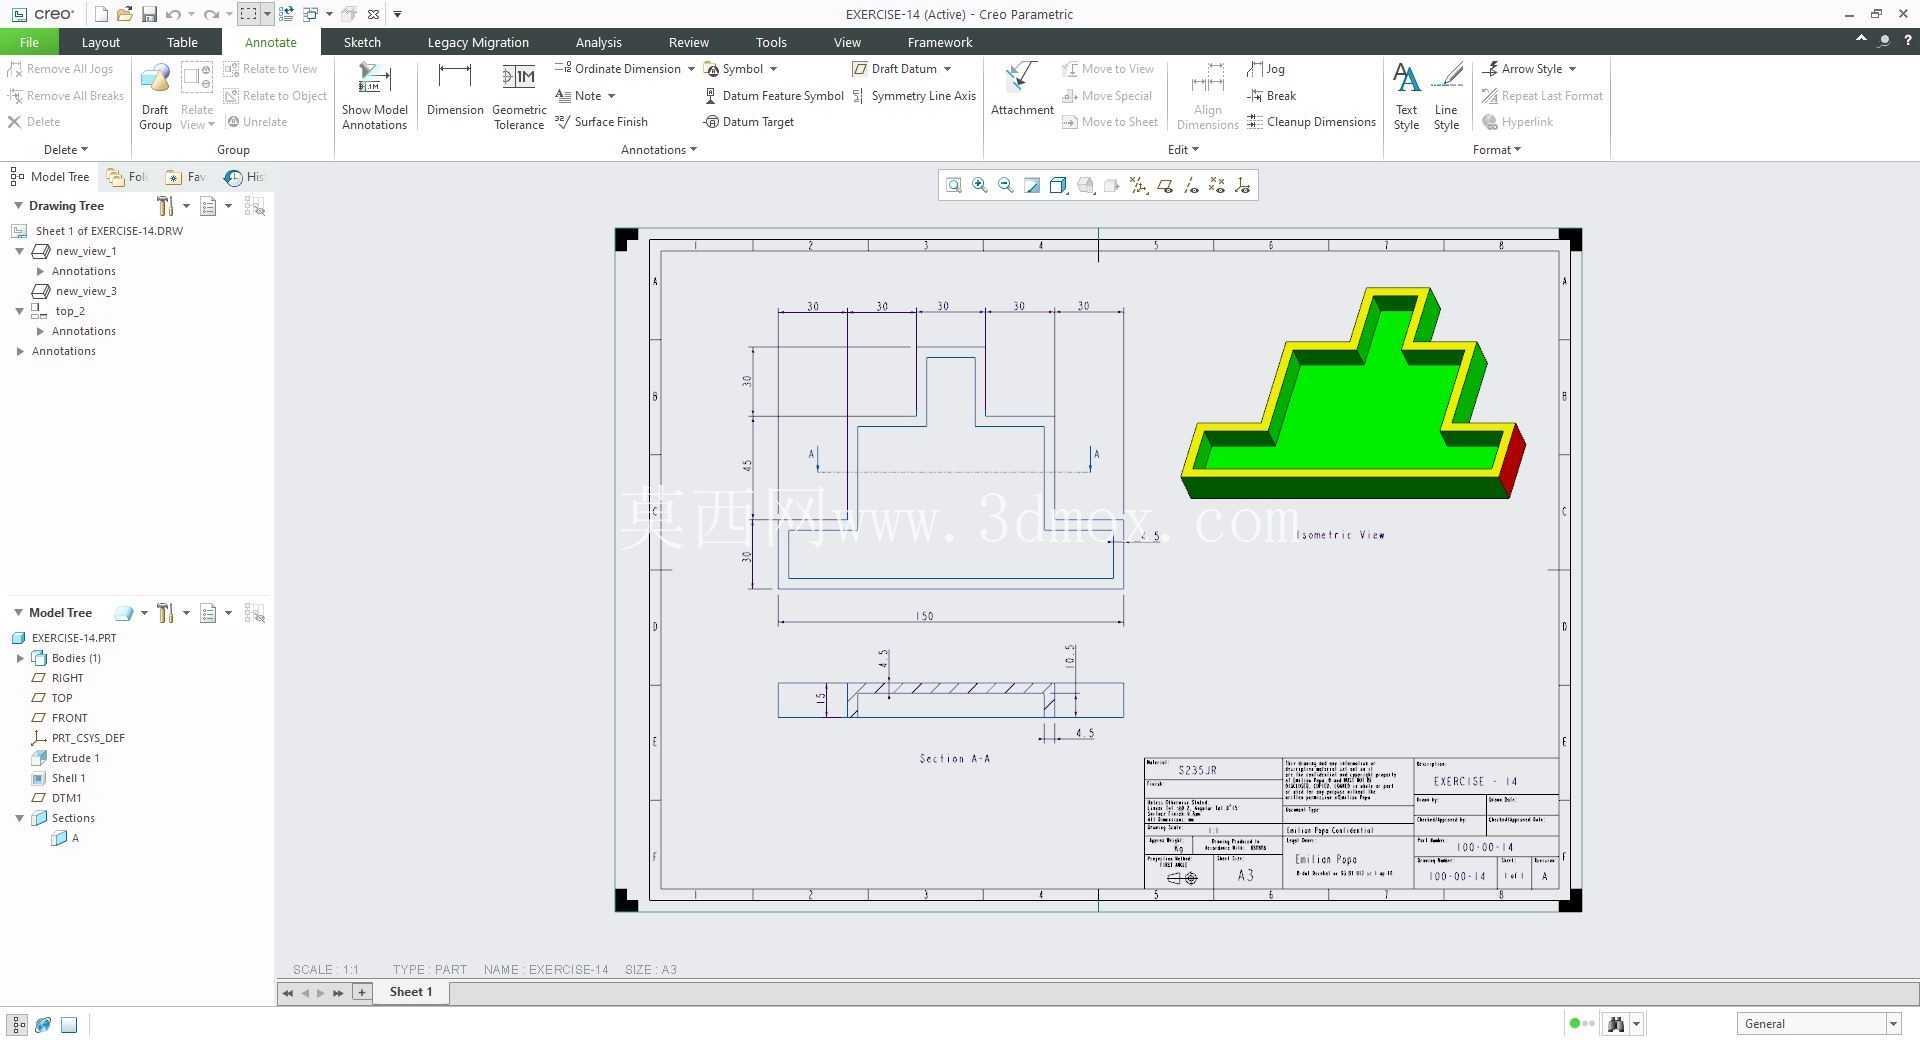Image resolution: width=1920 pixels, height=1040 pixels.
Task: Open Arrow Style dropdown
Action: (1572, 69)
